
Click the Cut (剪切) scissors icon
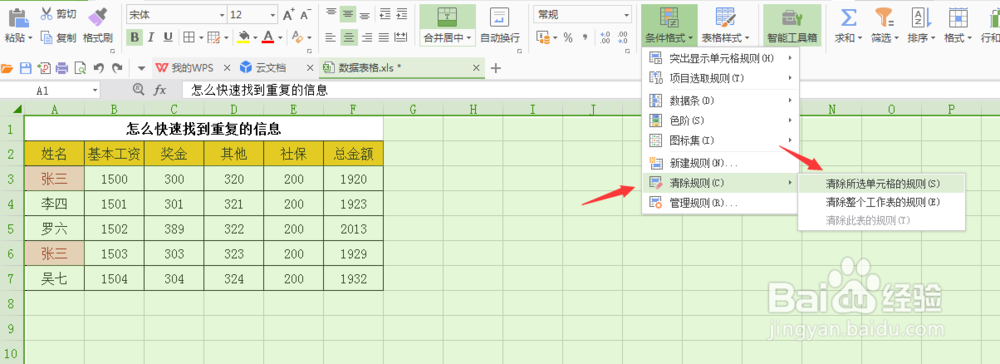47,13
